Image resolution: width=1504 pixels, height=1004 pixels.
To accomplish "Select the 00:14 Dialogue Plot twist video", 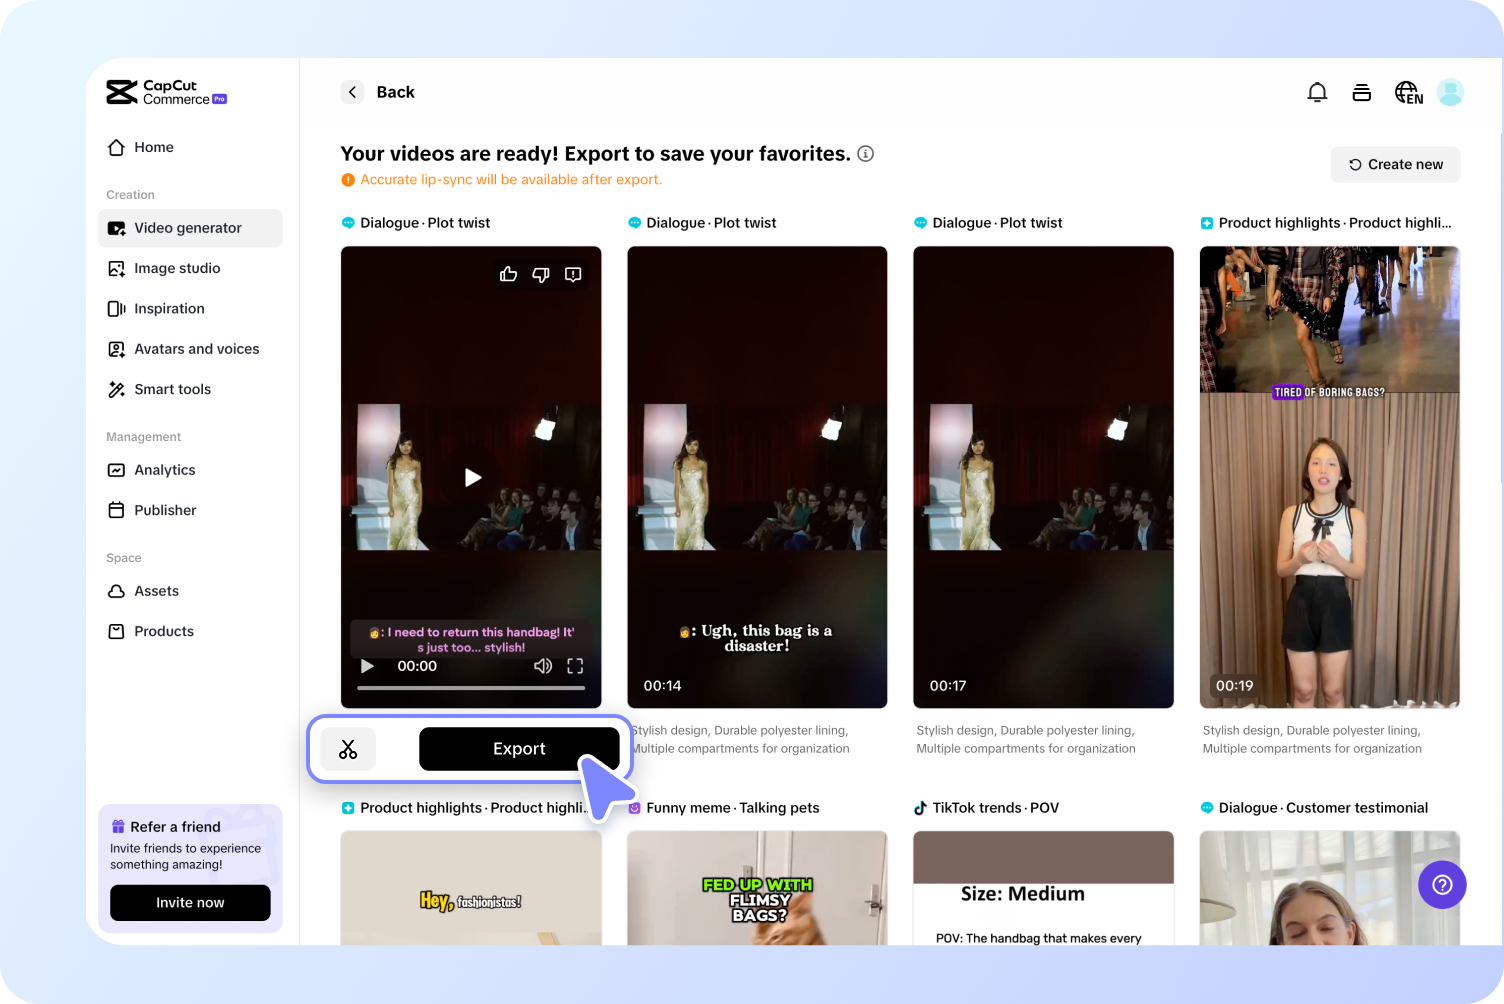I will pos(757,477).
